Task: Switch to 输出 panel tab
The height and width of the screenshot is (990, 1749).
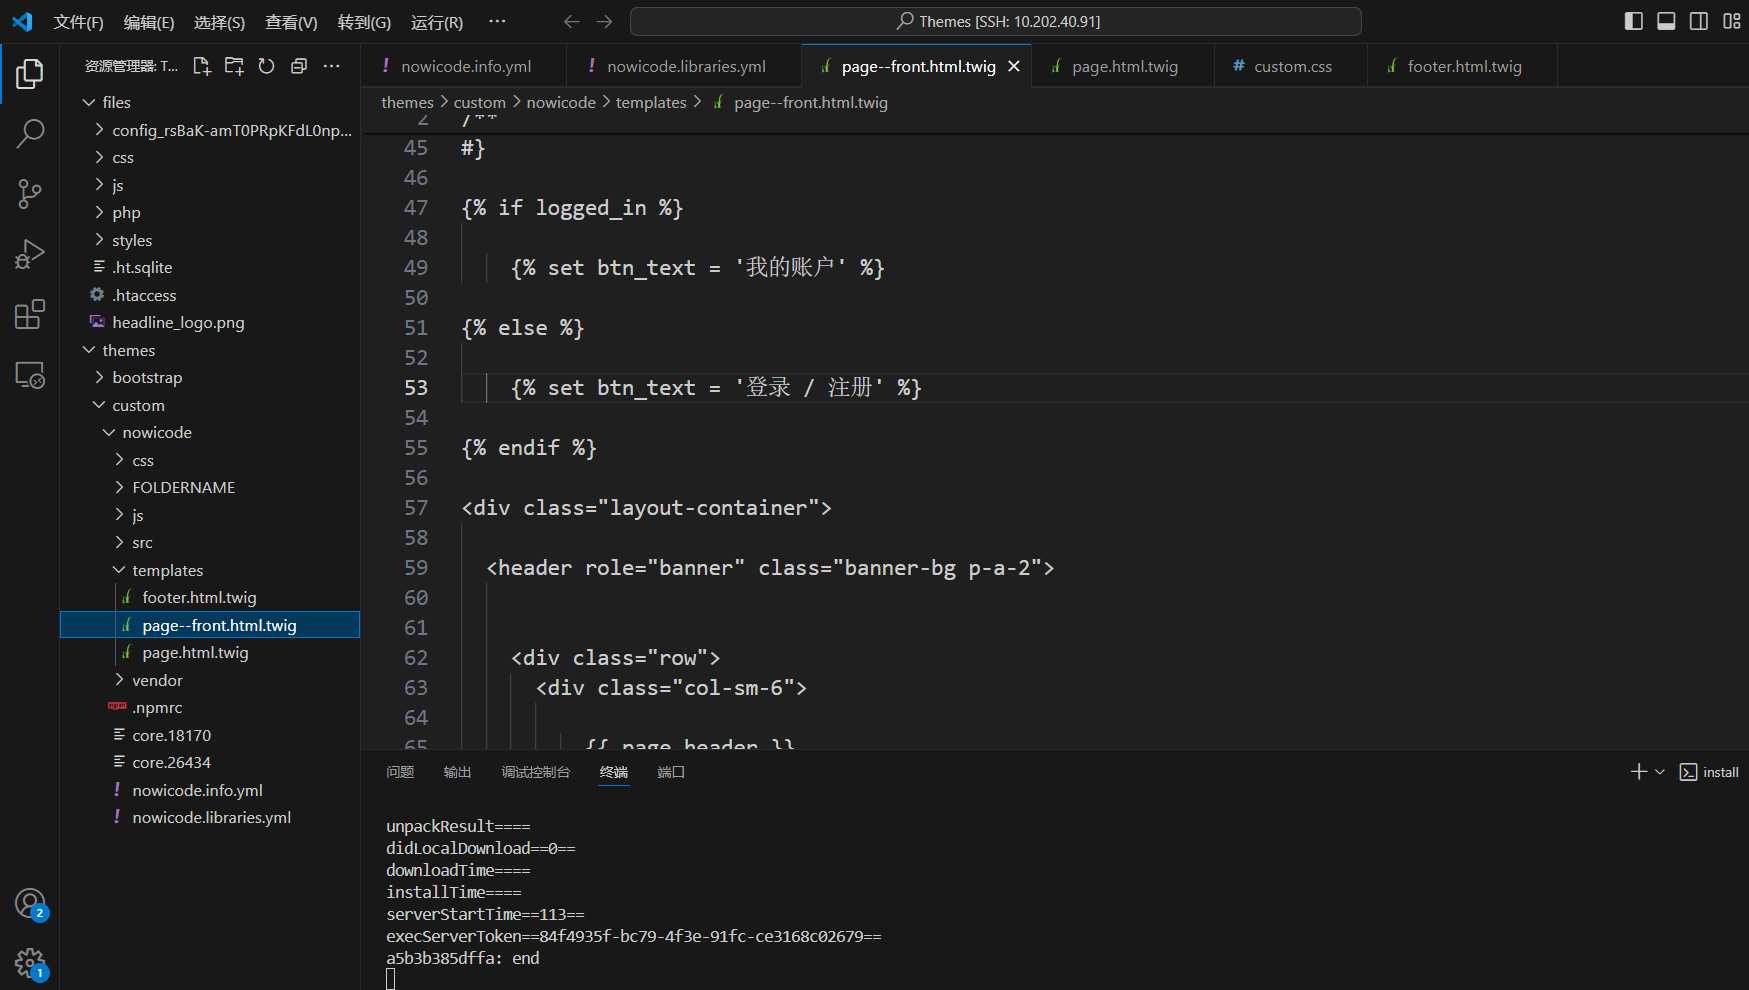Action: [x=457, y=772]
